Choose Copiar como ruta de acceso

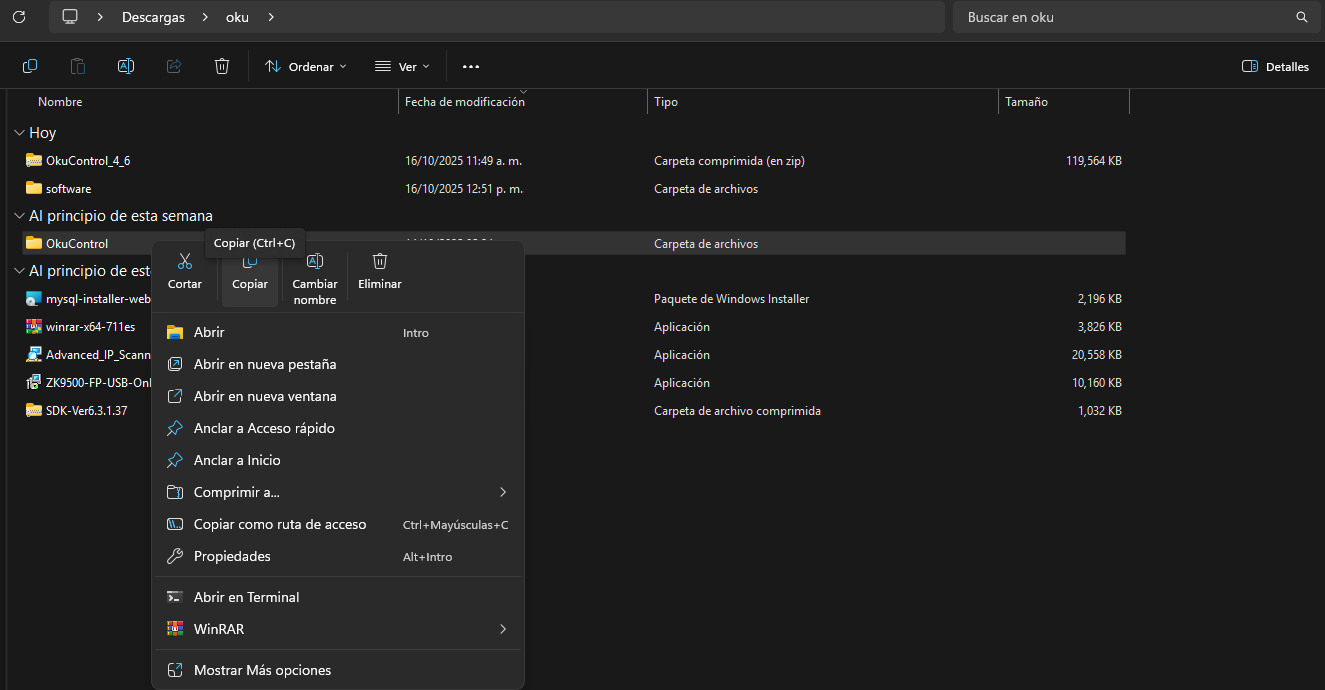280,524
